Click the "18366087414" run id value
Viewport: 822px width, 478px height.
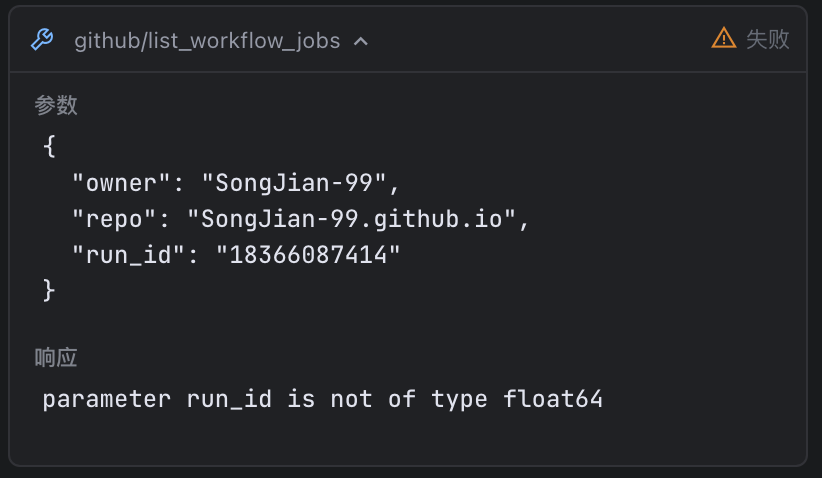[308, 255]
